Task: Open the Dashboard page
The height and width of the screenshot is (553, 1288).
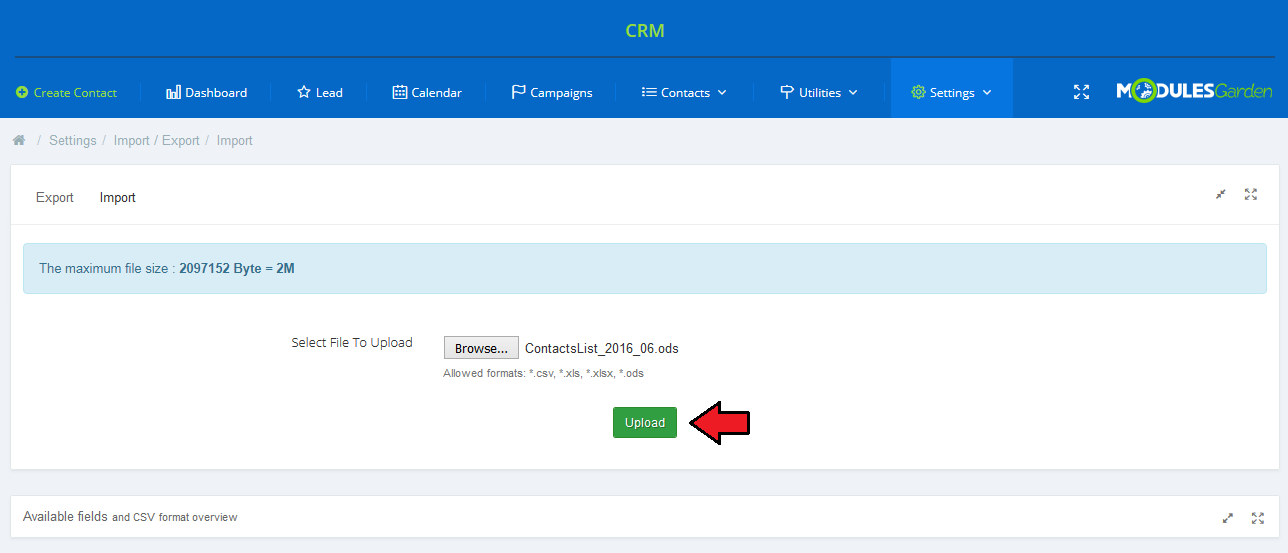Action: [x=206, y=92]
